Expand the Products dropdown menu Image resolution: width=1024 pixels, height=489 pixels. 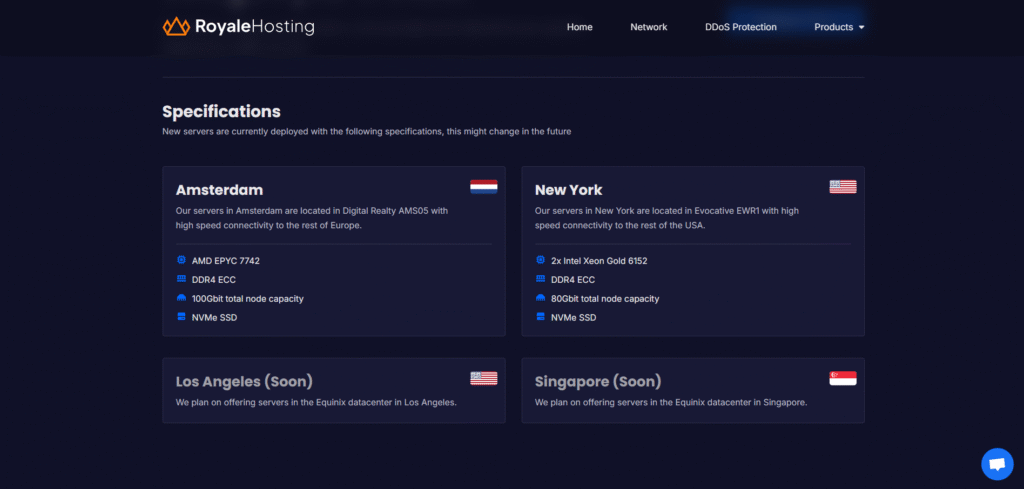[x=839, y=27]
